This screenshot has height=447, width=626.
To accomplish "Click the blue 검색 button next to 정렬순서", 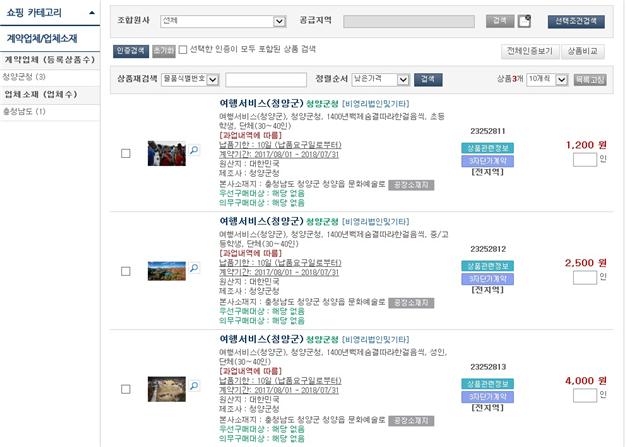I will click(428, 79).
